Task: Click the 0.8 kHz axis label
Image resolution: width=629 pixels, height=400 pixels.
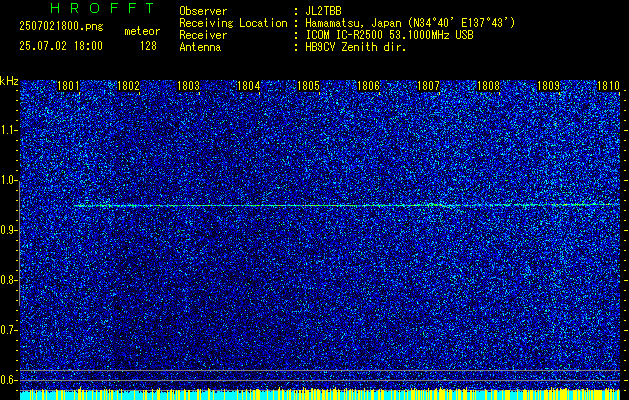Action: [9, 280]
